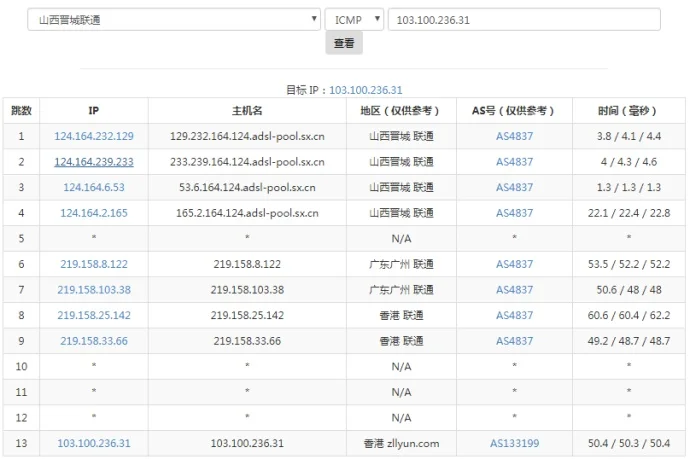The image size is (690, 459).
Task: Click the 查看 button
Action: pos(344,43)
